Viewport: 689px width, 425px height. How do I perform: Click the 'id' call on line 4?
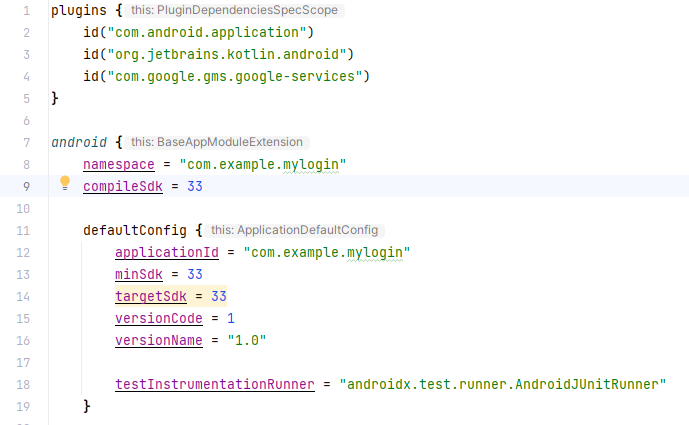point(91,76)
